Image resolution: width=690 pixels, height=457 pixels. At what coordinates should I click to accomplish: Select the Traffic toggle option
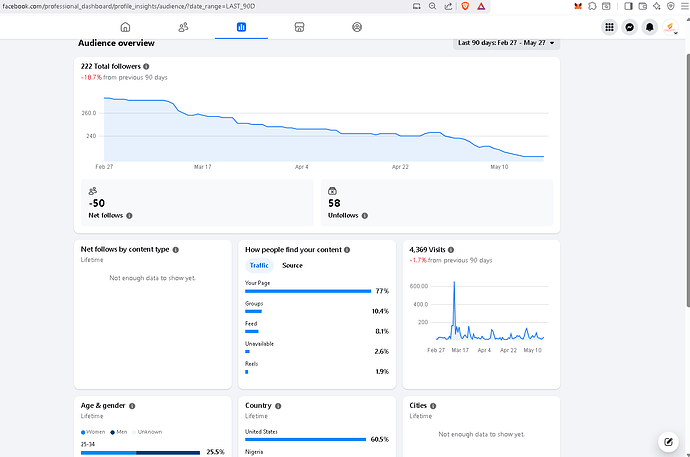(x=259, y=265)
